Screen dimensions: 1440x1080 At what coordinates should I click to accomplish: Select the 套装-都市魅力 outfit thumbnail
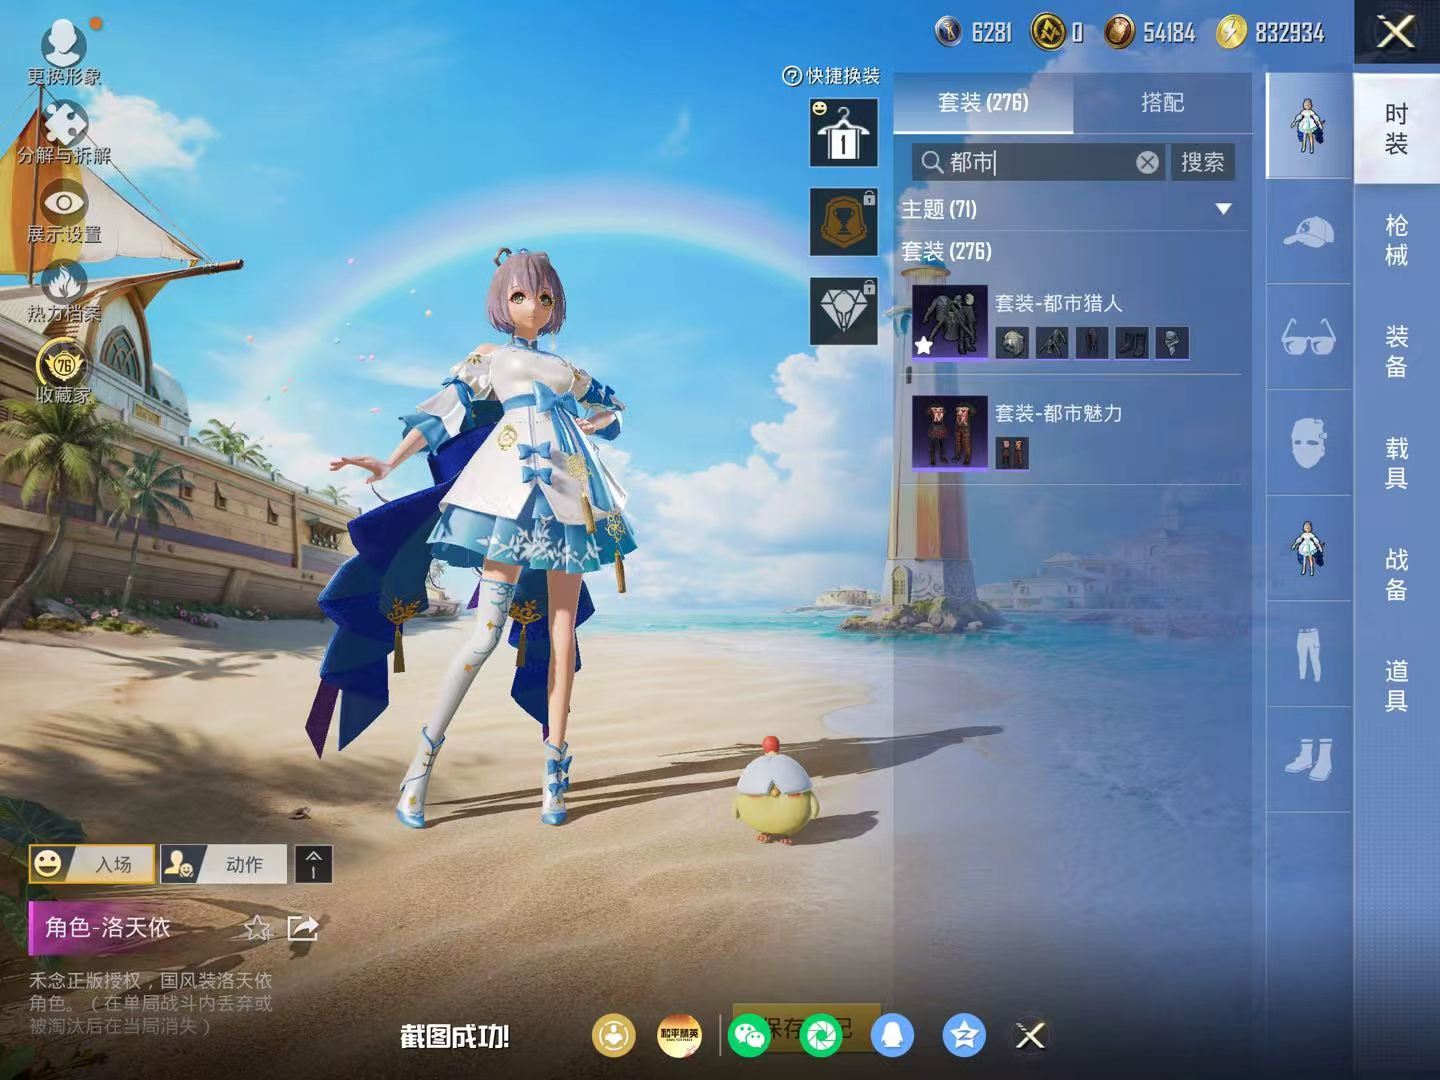[950, 432]
